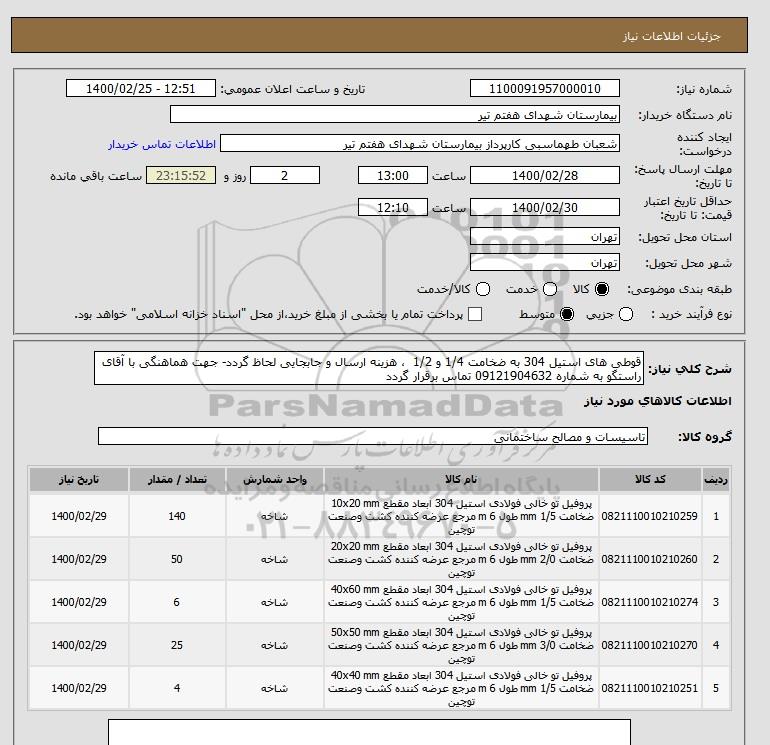
Task: Toggle the اسناد خزانه اسلامی payment checkbox
Action: (x=475, y=314)
